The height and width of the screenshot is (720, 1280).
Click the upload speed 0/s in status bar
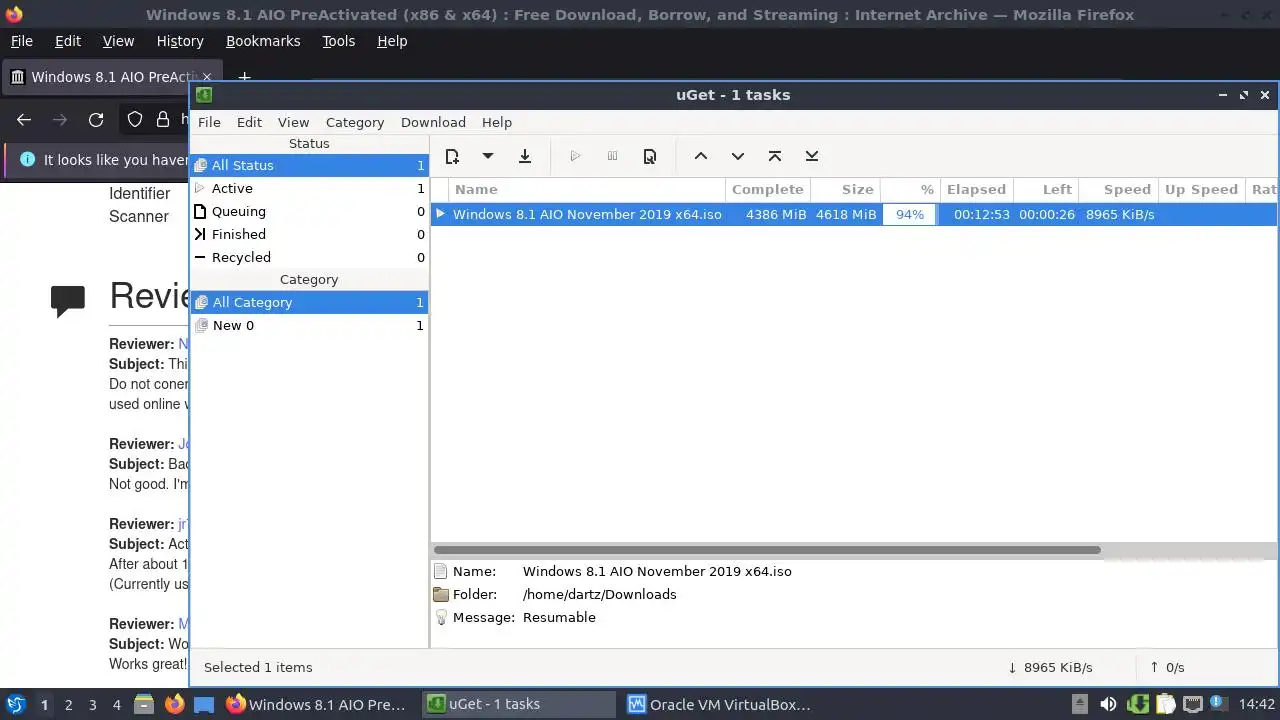coord(1167,667)
